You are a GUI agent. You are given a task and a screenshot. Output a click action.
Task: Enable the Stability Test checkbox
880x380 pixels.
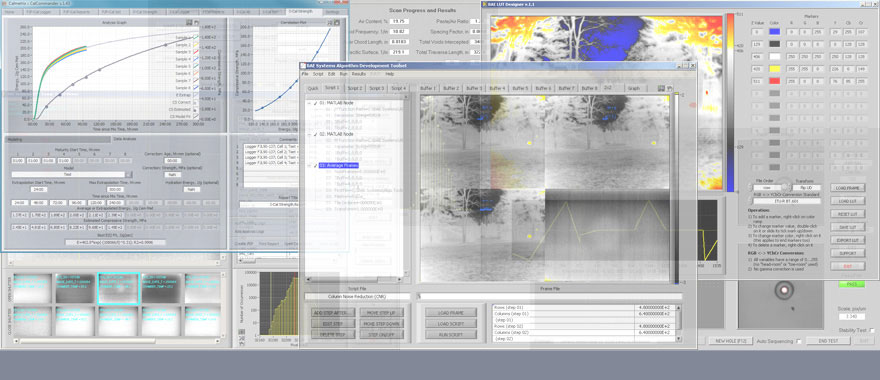[872, 331]
